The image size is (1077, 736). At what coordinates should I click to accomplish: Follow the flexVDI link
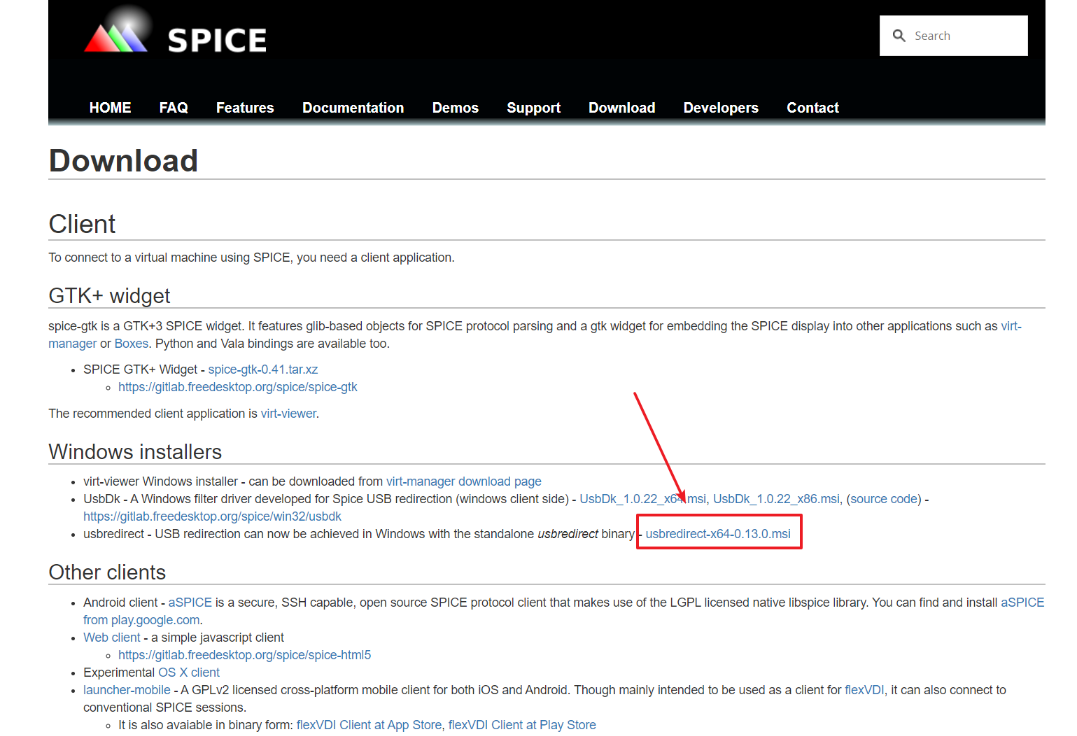[864, 690]
